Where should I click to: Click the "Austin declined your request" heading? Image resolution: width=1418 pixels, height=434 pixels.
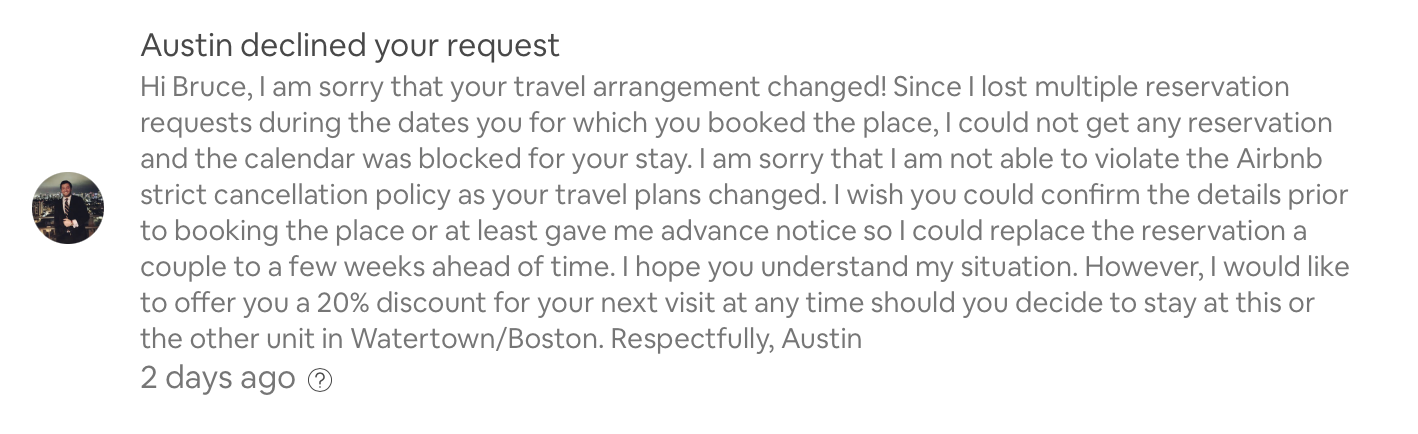(x=350, y=45)
